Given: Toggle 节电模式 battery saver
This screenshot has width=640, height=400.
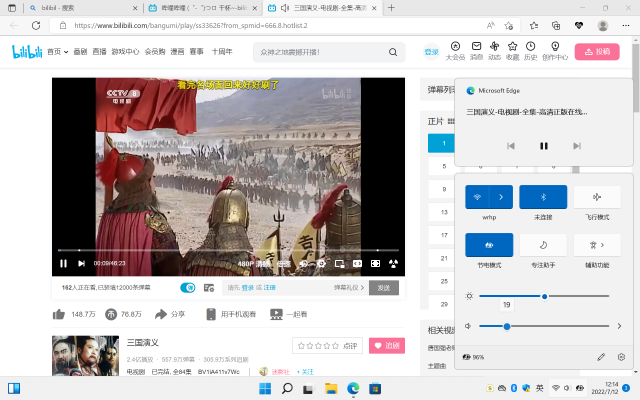Looking at the screenshot, I should click(x=489, y=245).
